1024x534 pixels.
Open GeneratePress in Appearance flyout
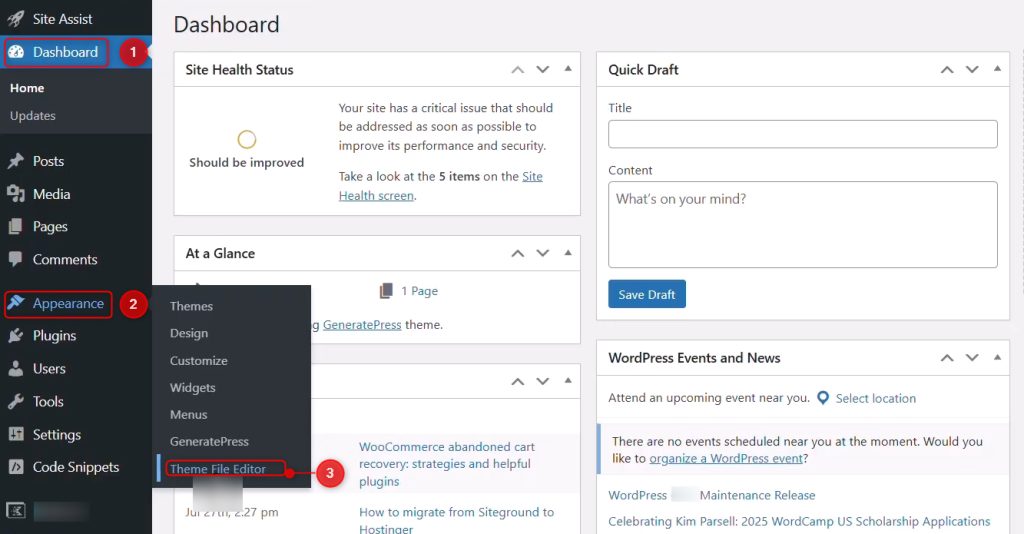tap(209, 441)
